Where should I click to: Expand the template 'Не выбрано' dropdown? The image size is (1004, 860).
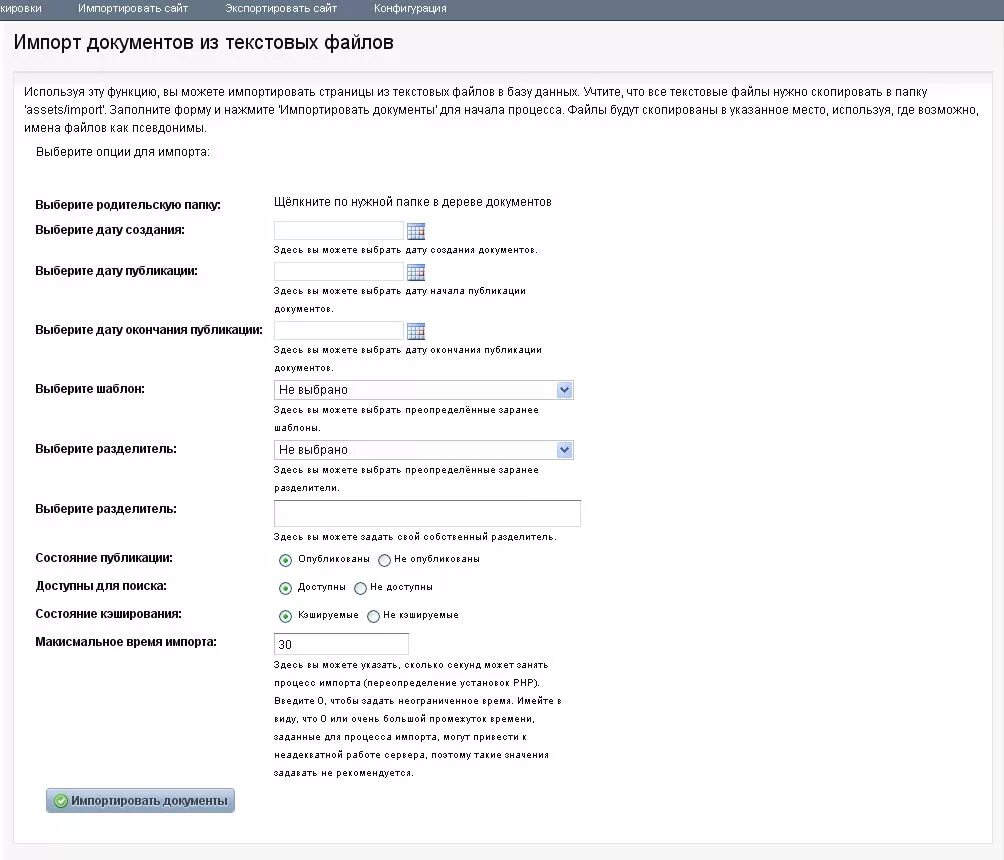click(x=424, y=390)
